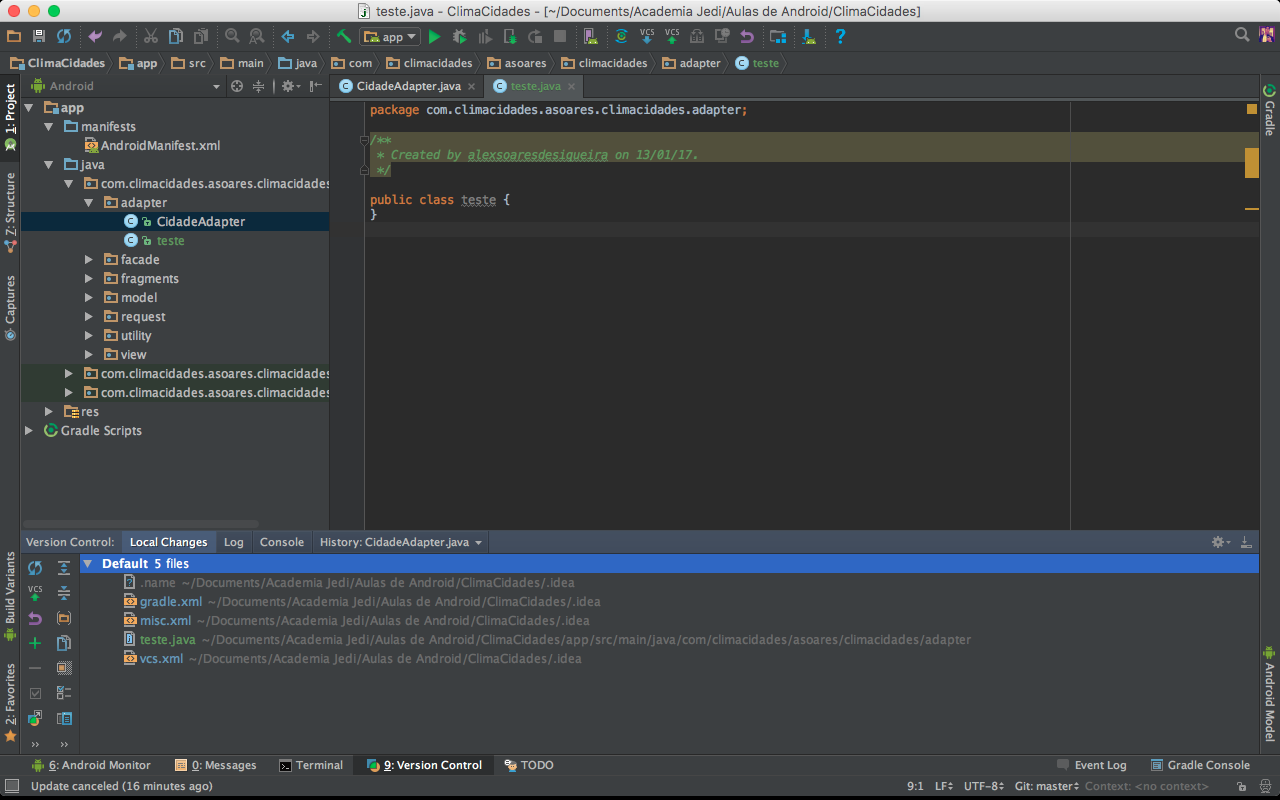Select gradle.xml in the changes list
Screen dimensions: 1280x800
coord(171,602)
